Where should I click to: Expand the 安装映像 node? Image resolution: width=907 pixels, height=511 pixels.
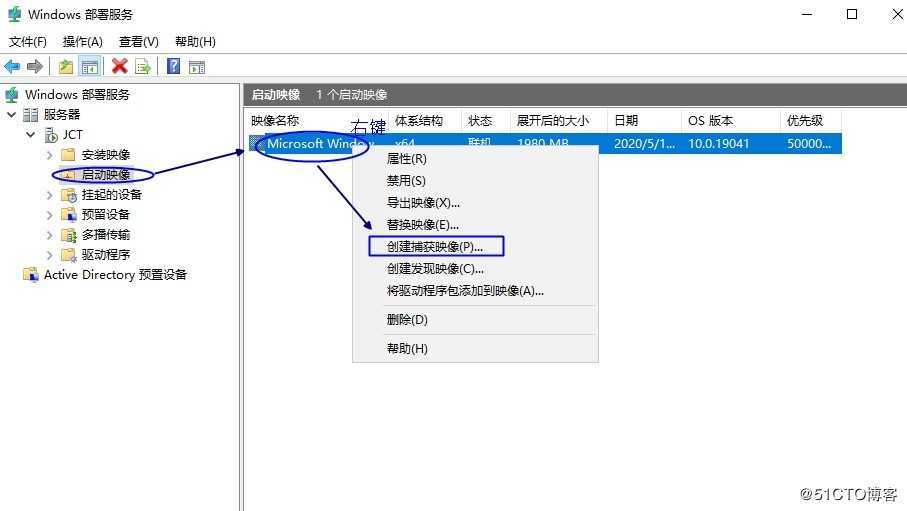(x=50, y=155)
